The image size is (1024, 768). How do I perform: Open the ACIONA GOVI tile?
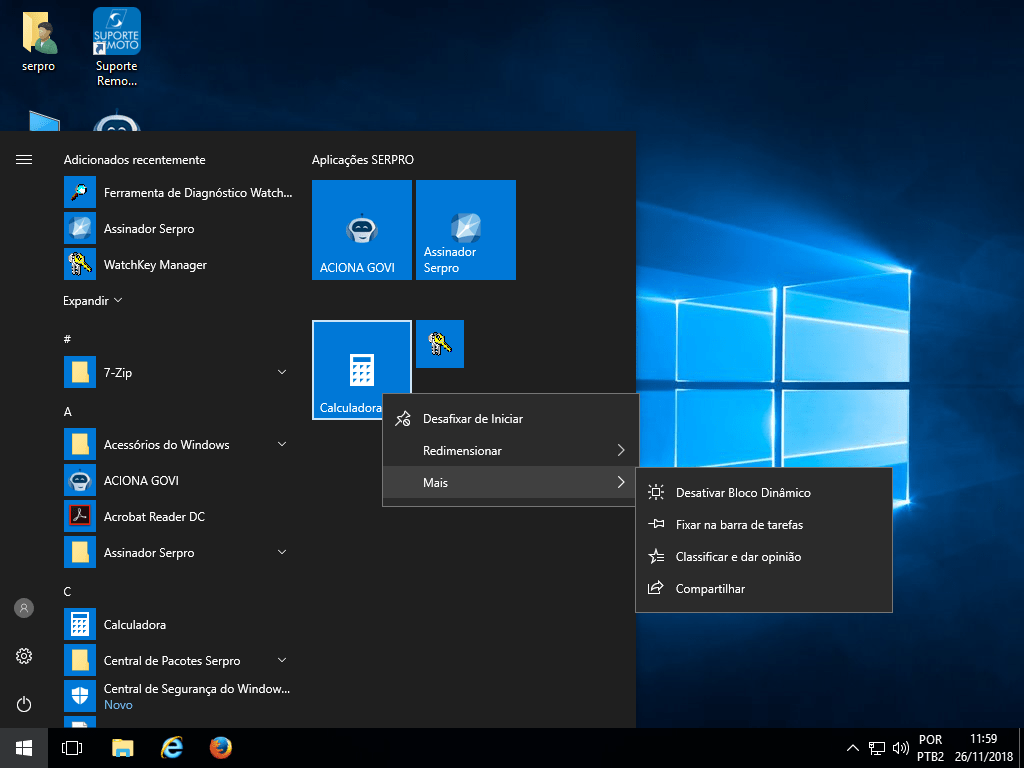click(361, 230)
